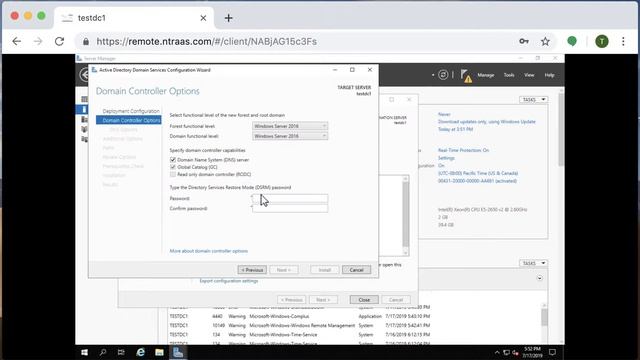
Task: Click the green extension icon
Action: [572, 41]
